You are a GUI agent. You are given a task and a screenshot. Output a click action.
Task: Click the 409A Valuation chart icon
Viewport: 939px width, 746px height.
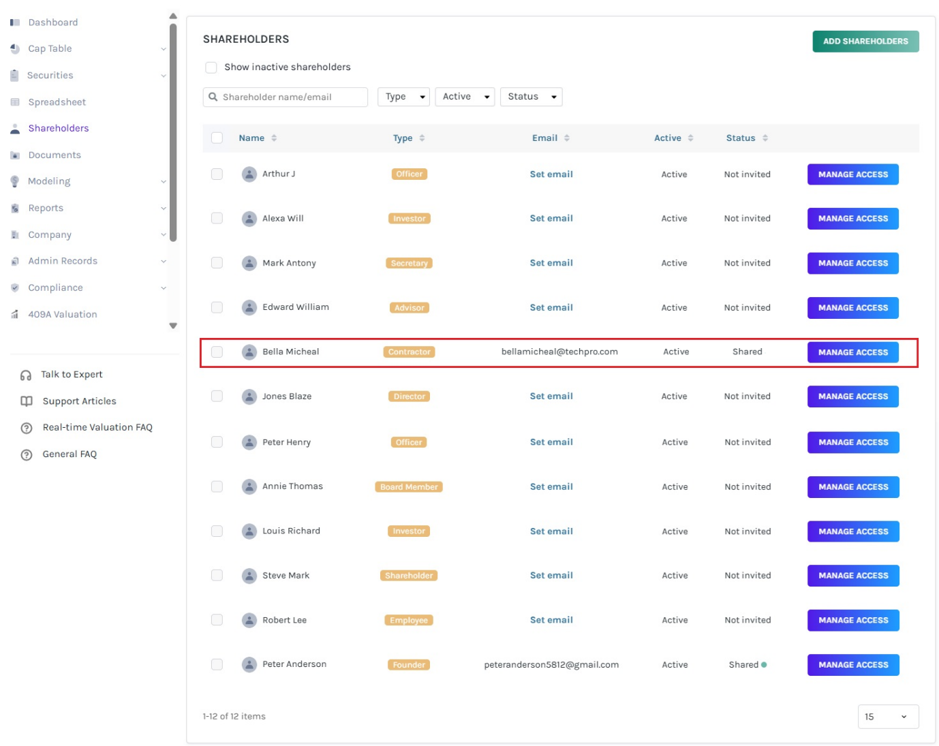tap(15, 314)
